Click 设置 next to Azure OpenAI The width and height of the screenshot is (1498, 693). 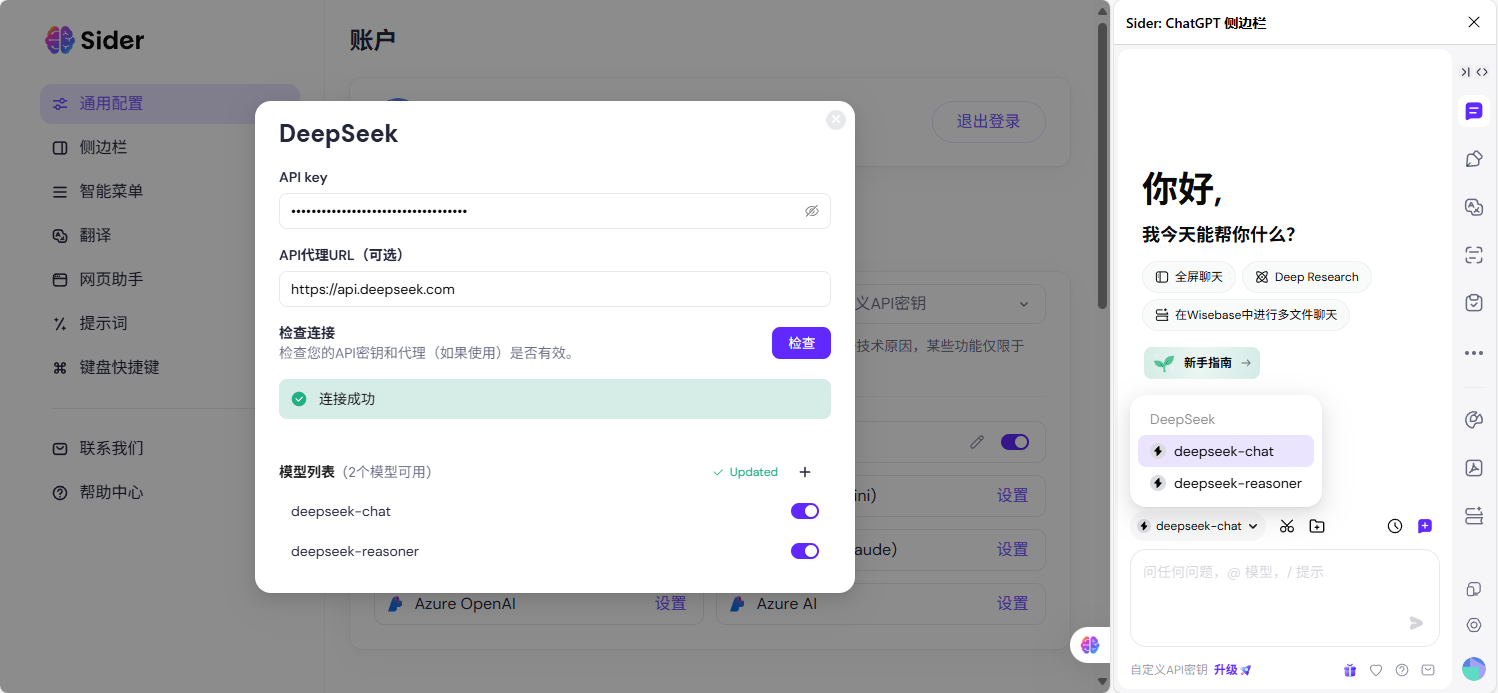(x=671, y=604)
